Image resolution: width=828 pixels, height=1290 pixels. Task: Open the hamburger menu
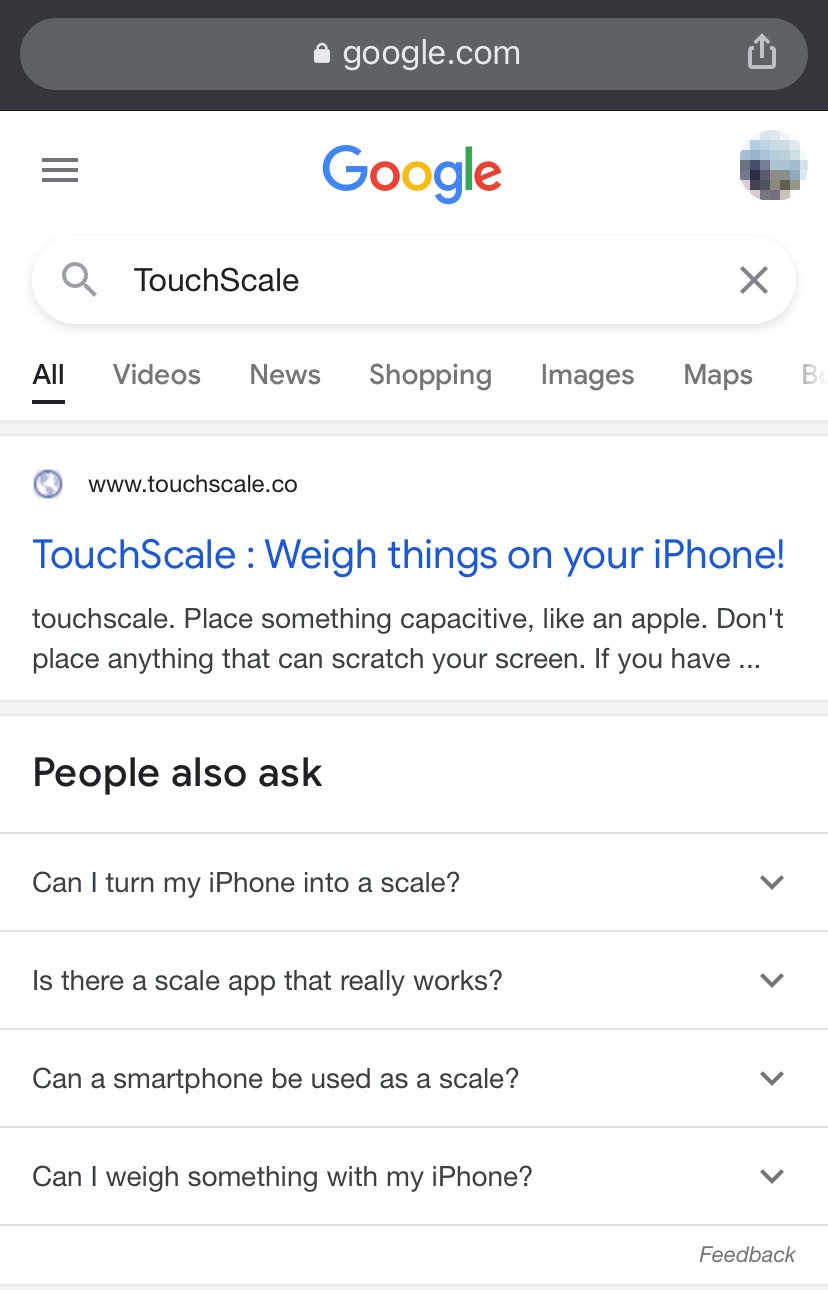click(60, 171)
